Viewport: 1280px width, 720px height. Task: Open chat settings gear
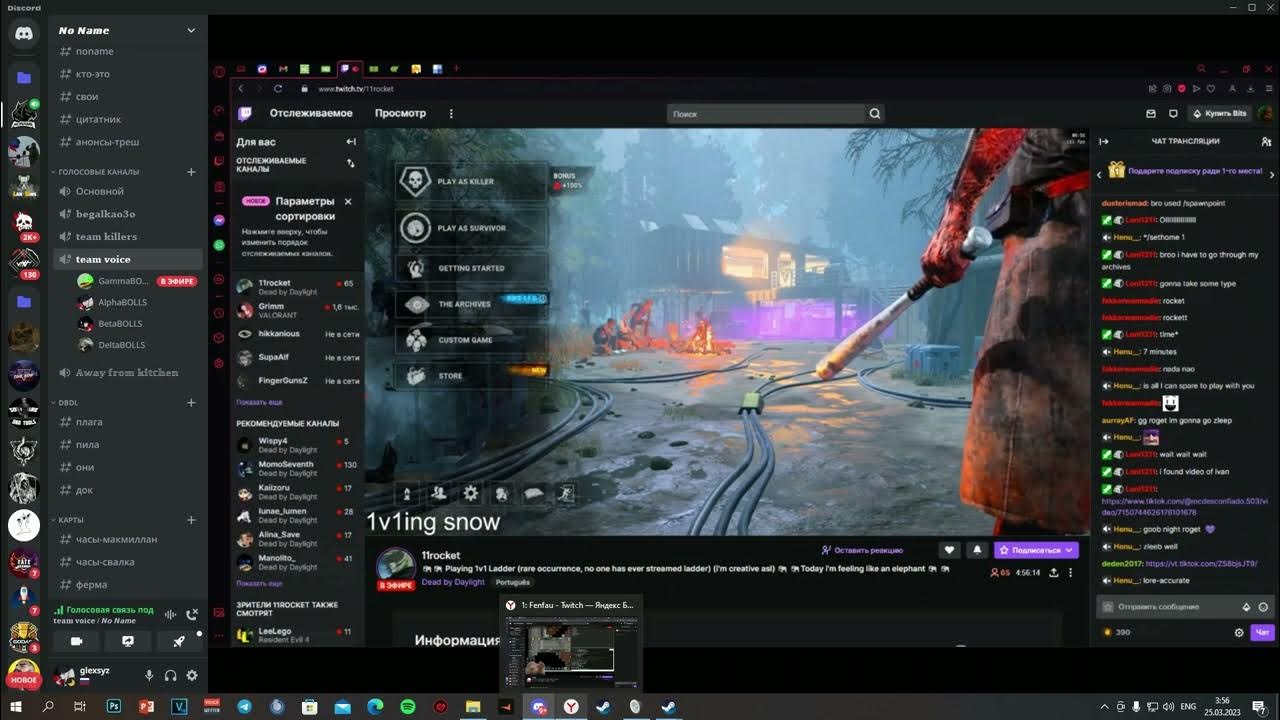pyautogui.click(x=1239, y=633)
